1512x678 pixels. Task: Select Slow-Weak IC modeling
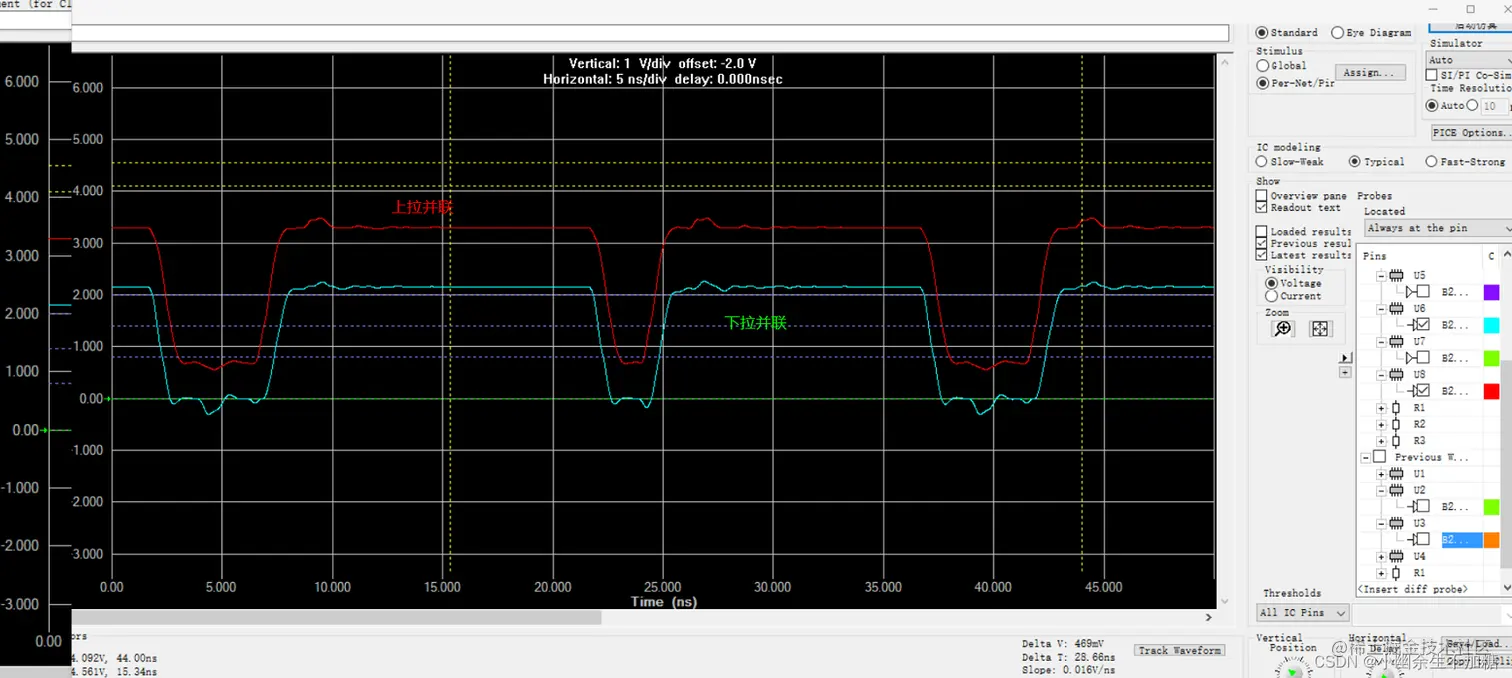(x=1262, y=161)
